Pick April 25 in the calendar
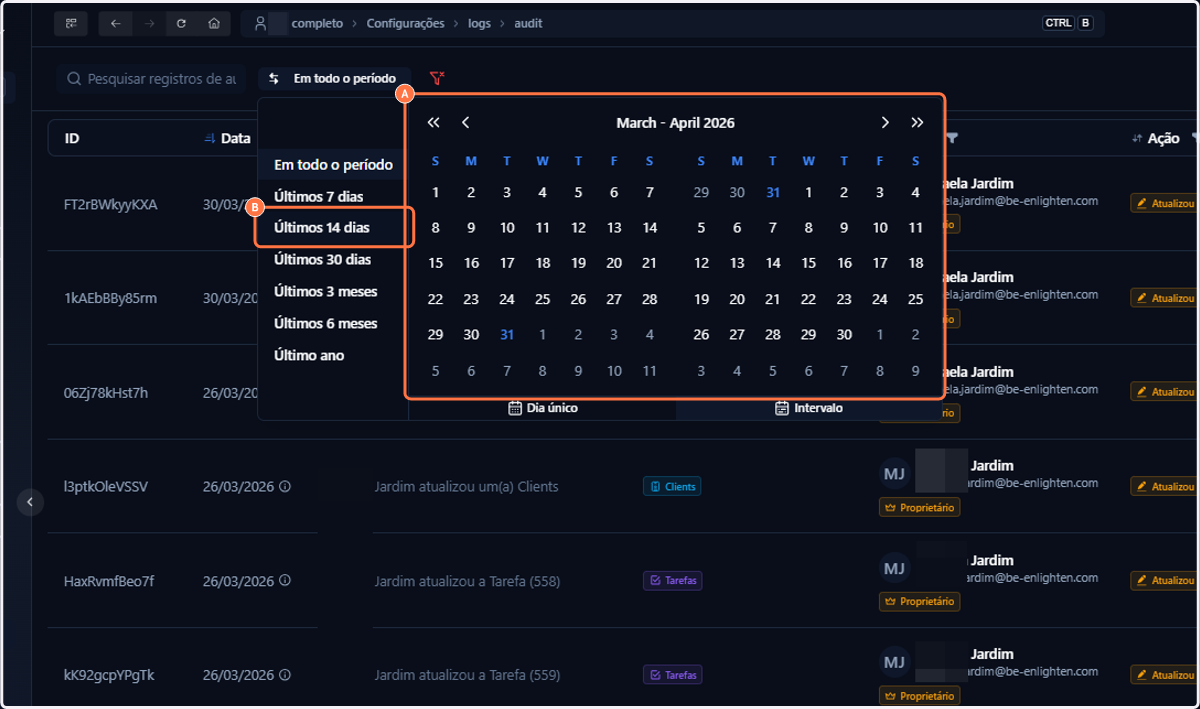The width and height of the screenshot is (1200, 709). [916, 300]
